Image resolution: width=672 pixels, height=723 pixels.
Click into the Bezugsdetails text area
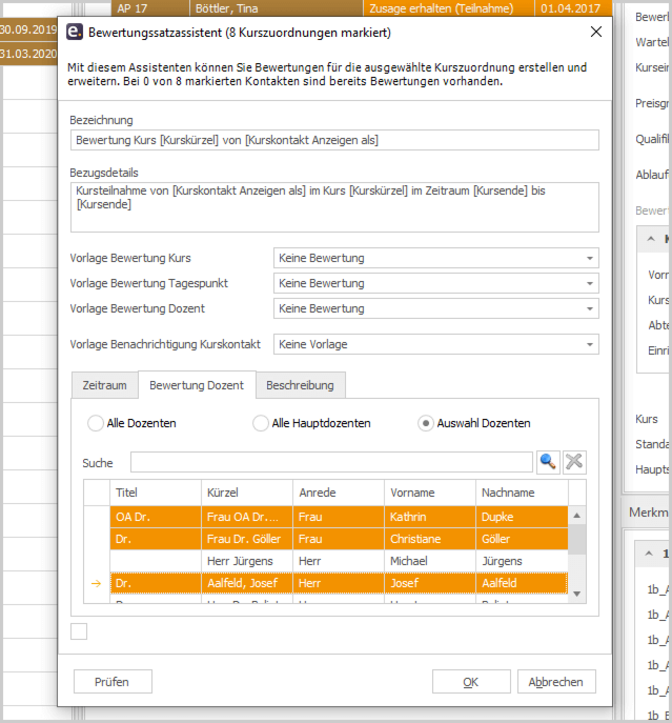pyautogui.click(x=335, y=207)
